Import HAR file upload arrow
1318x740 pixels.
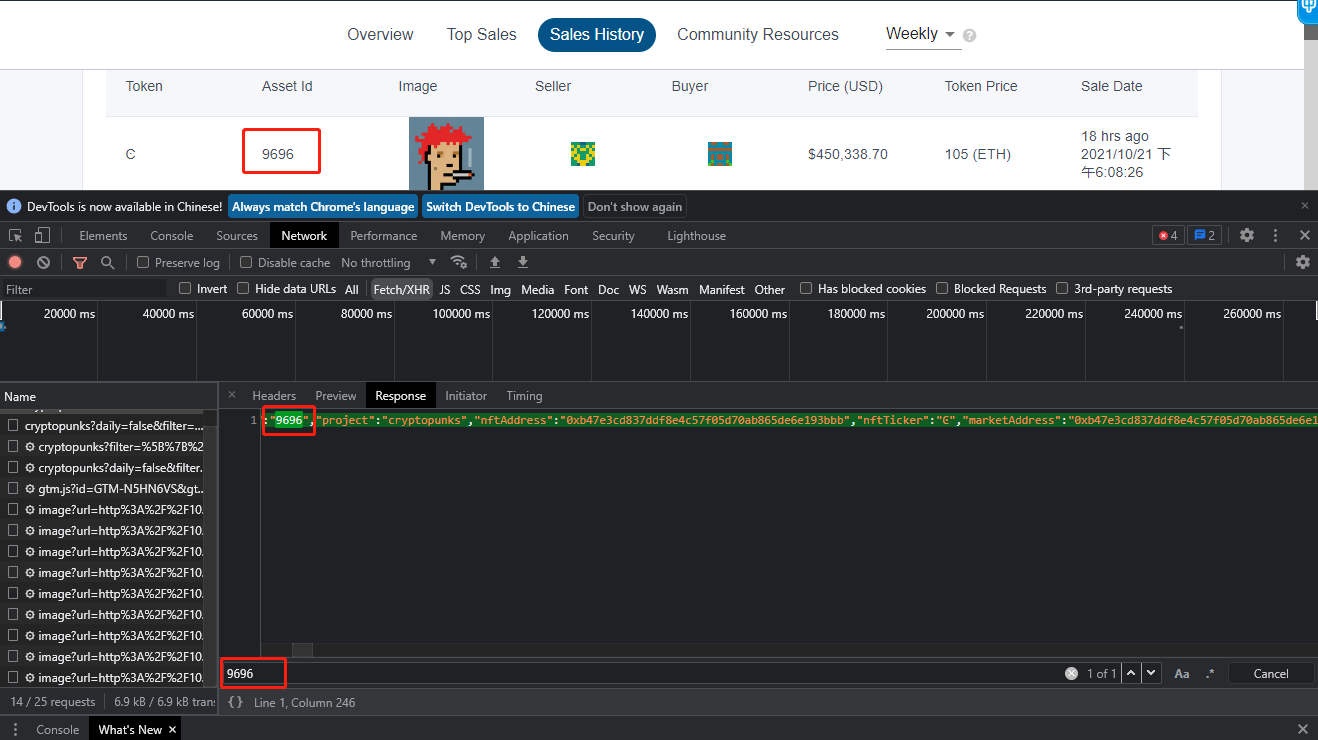click(x=494, y=262)
